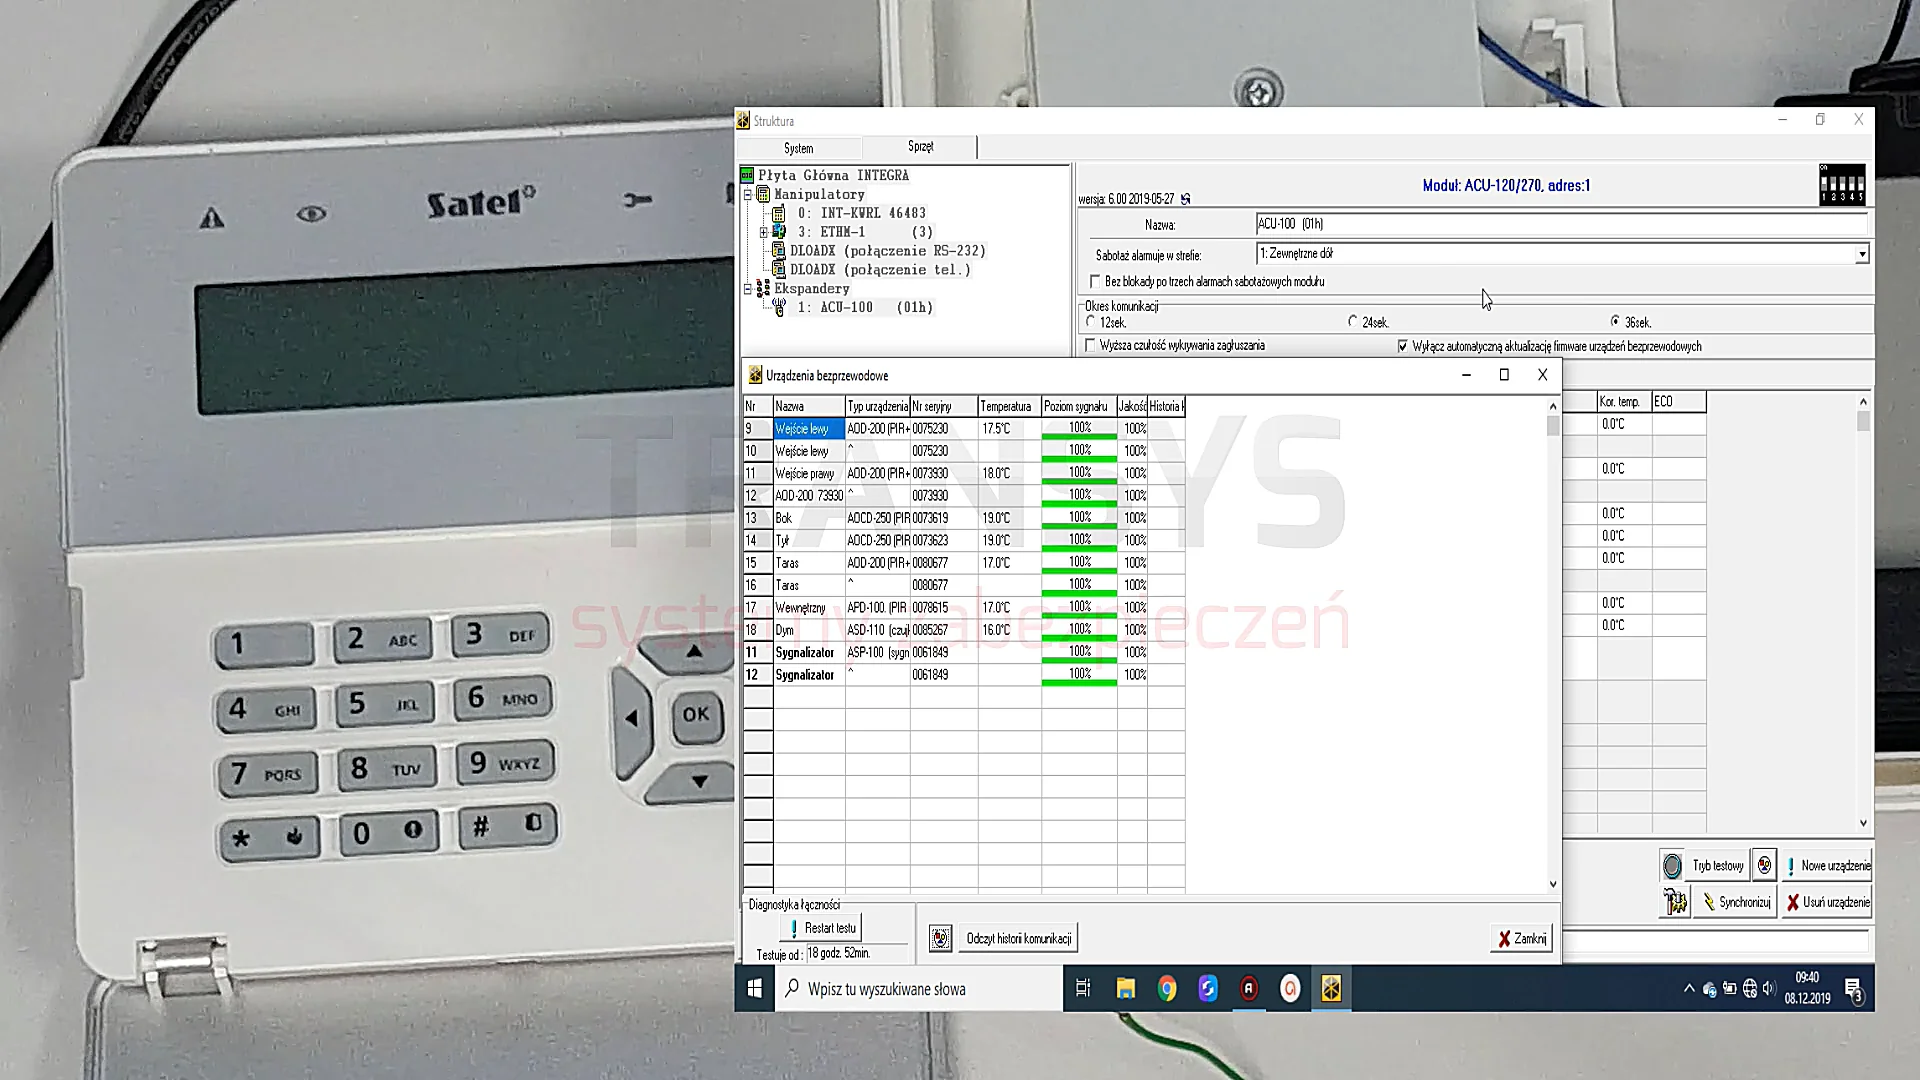The image size is (1920, 1080).
Task: Select tree item "1: ACU-100 (01h)"
Action: [865, 308]
